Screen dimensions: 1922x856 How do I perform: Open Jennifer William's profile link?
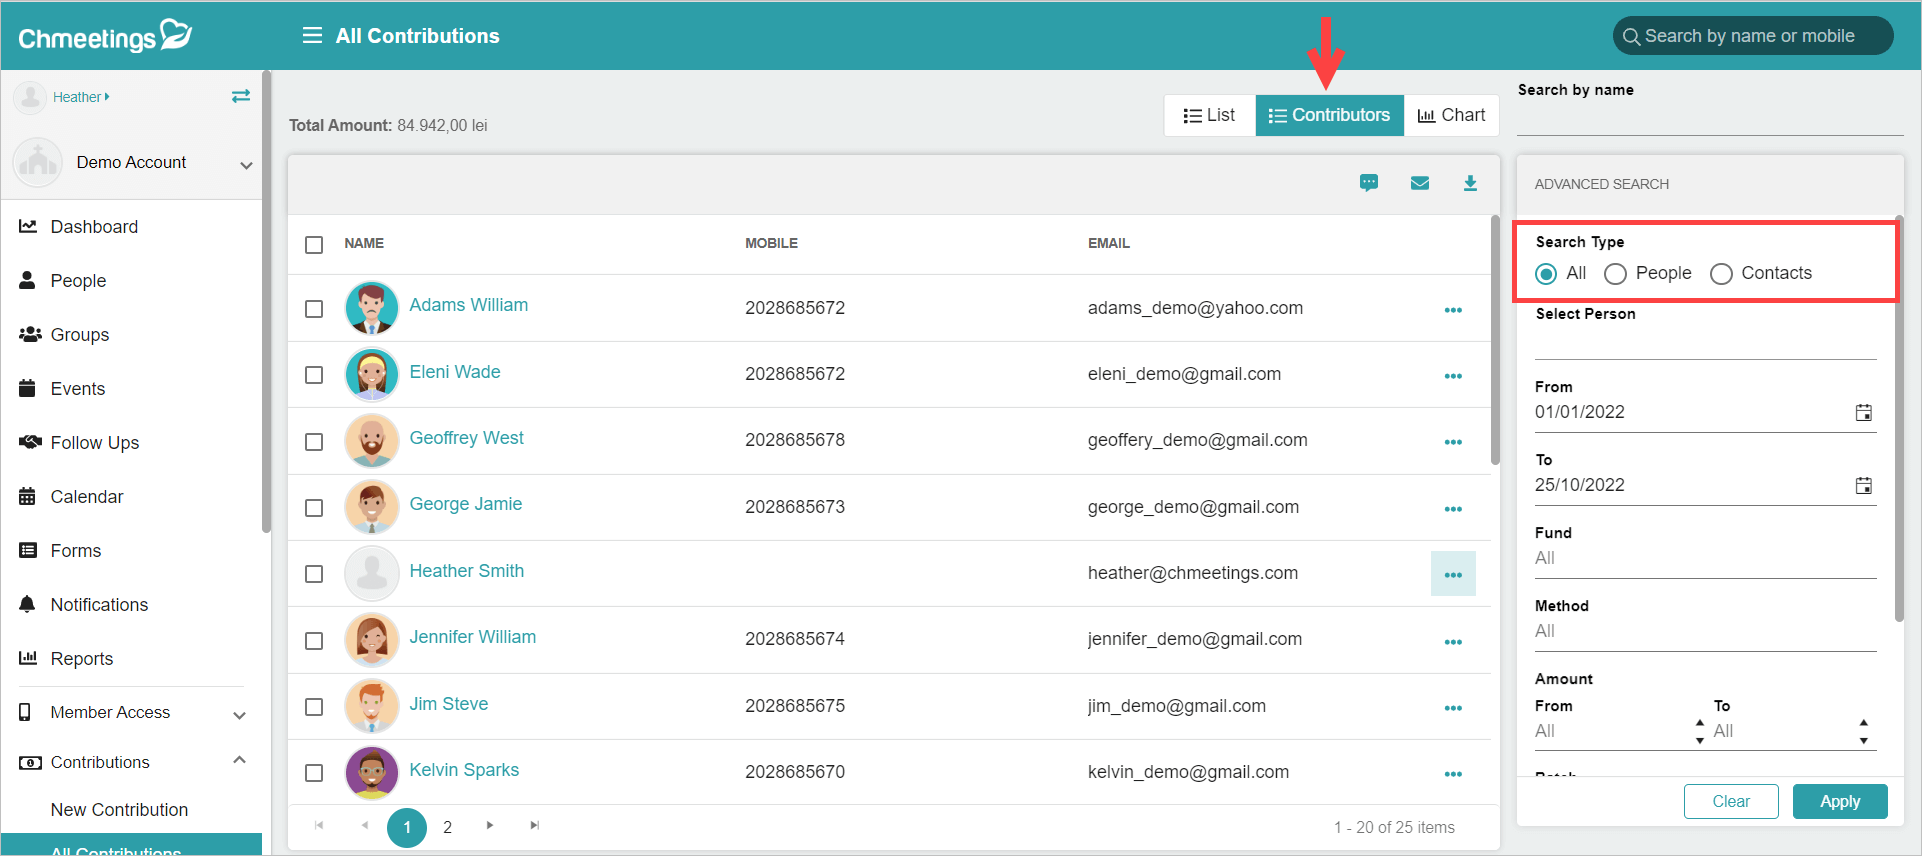472,637
